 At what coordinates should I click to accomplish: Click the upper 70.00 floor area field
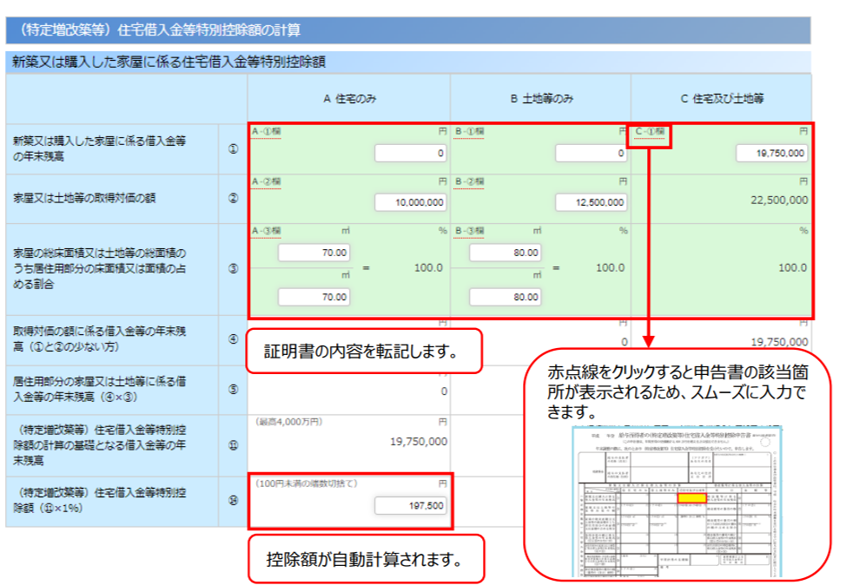coord(314,253)
